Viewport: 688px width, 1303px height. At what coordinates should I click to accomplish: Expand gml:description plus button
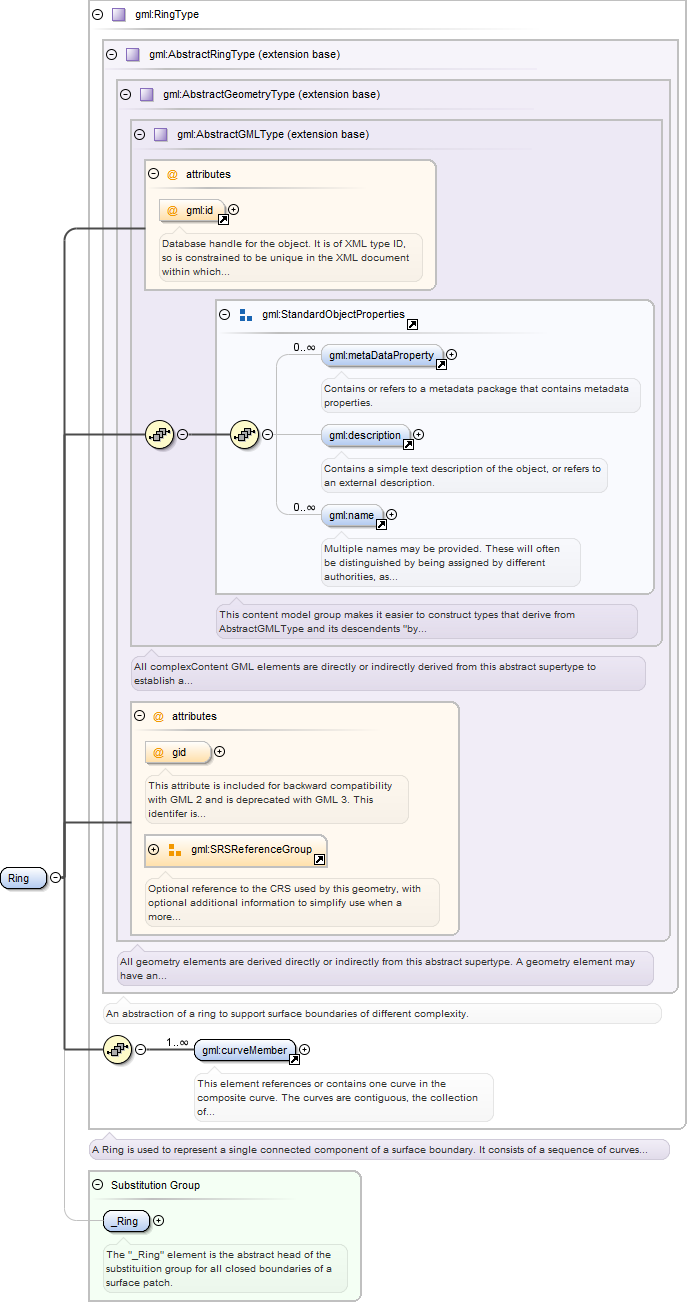(x=419, y=434)
